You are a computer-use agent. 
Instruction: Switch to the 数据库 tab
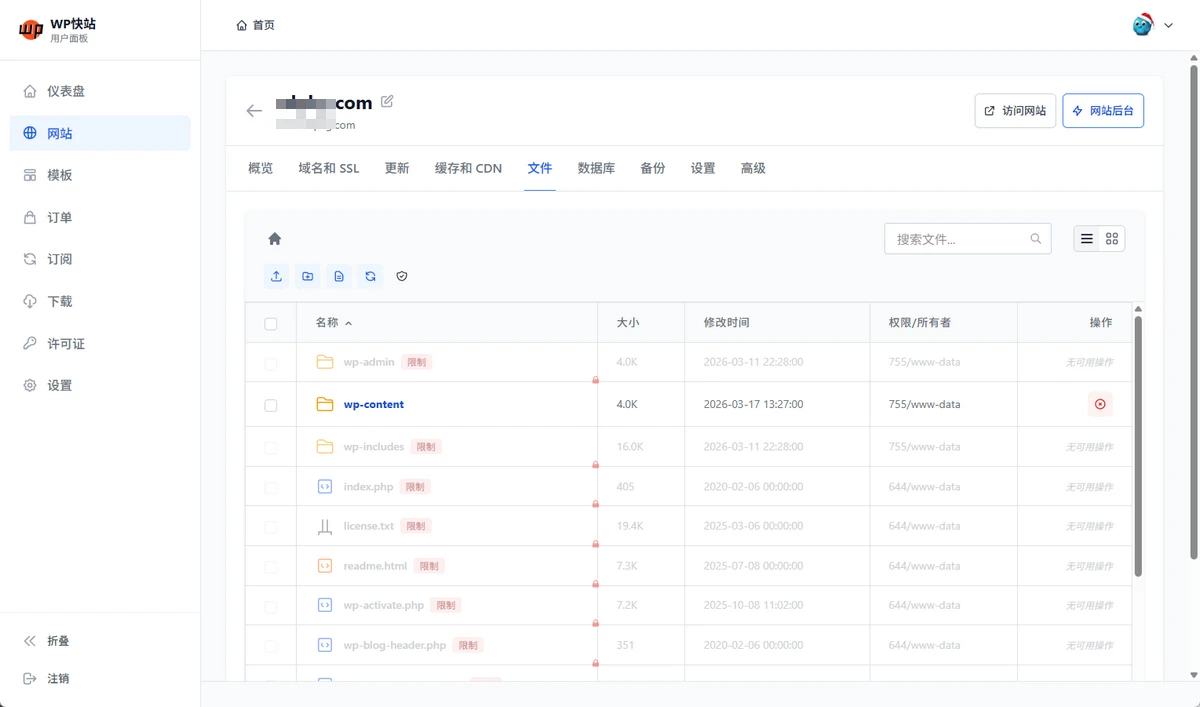click(x=596, y=168)
